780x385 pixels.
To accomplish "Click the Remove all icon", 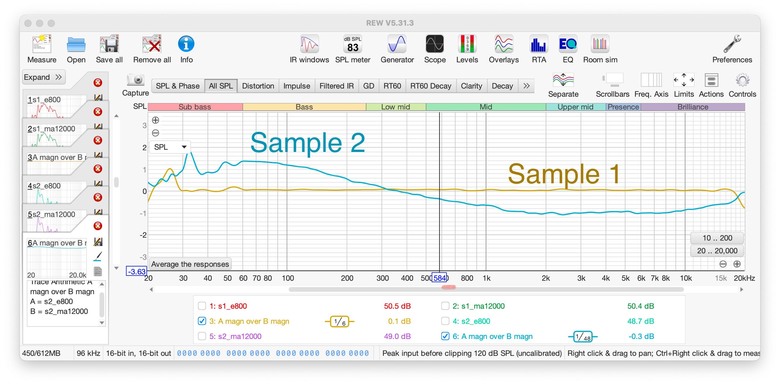I will pyautogui.click(x=152, y=44).
